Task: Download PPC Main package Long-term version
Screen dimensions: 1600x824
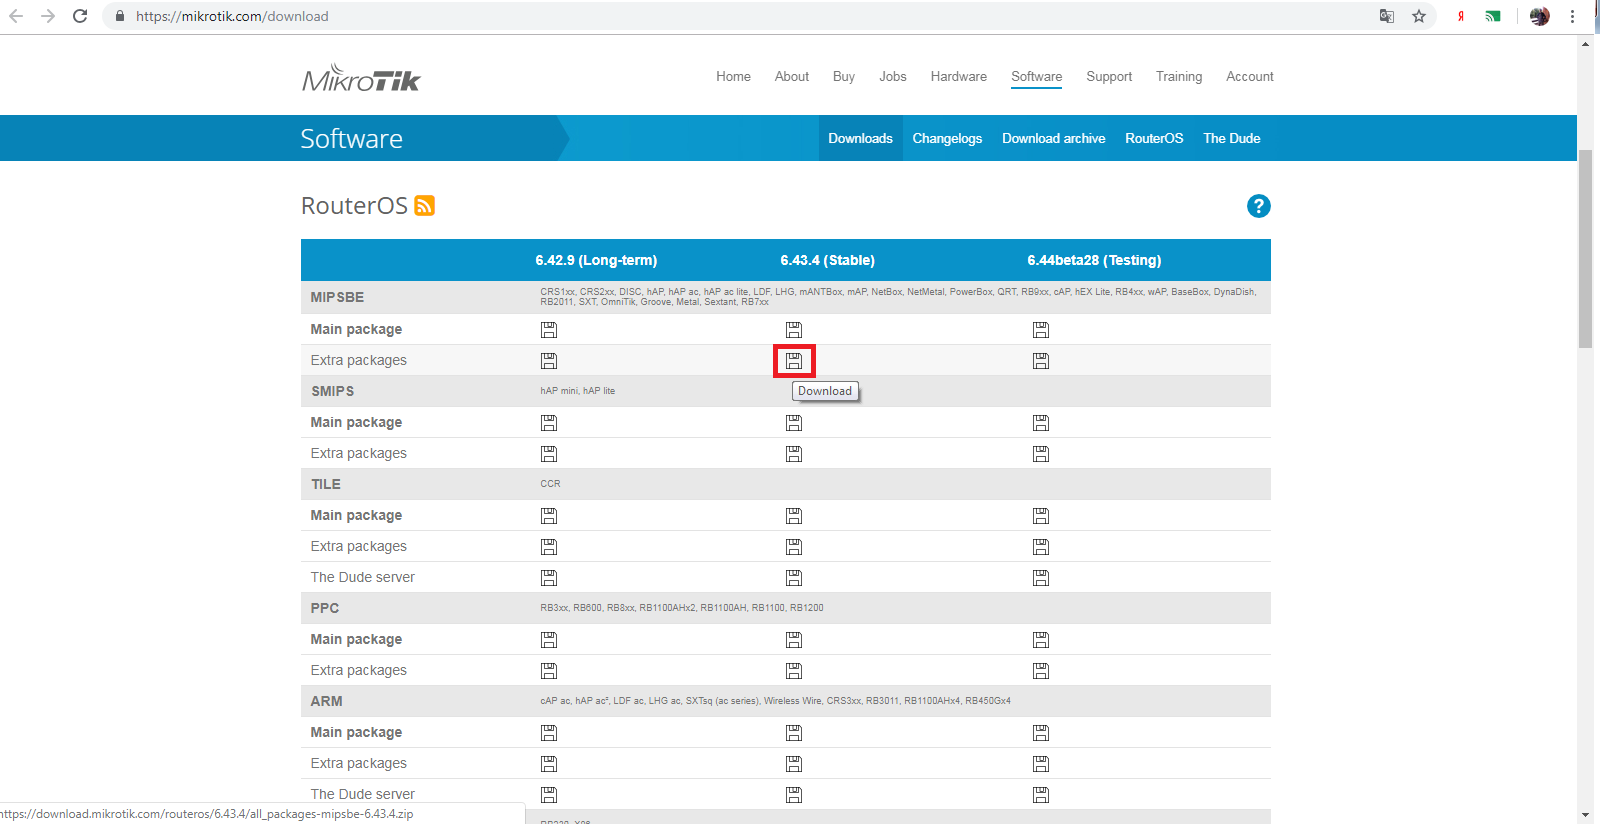Action: [x=549, y=640]
